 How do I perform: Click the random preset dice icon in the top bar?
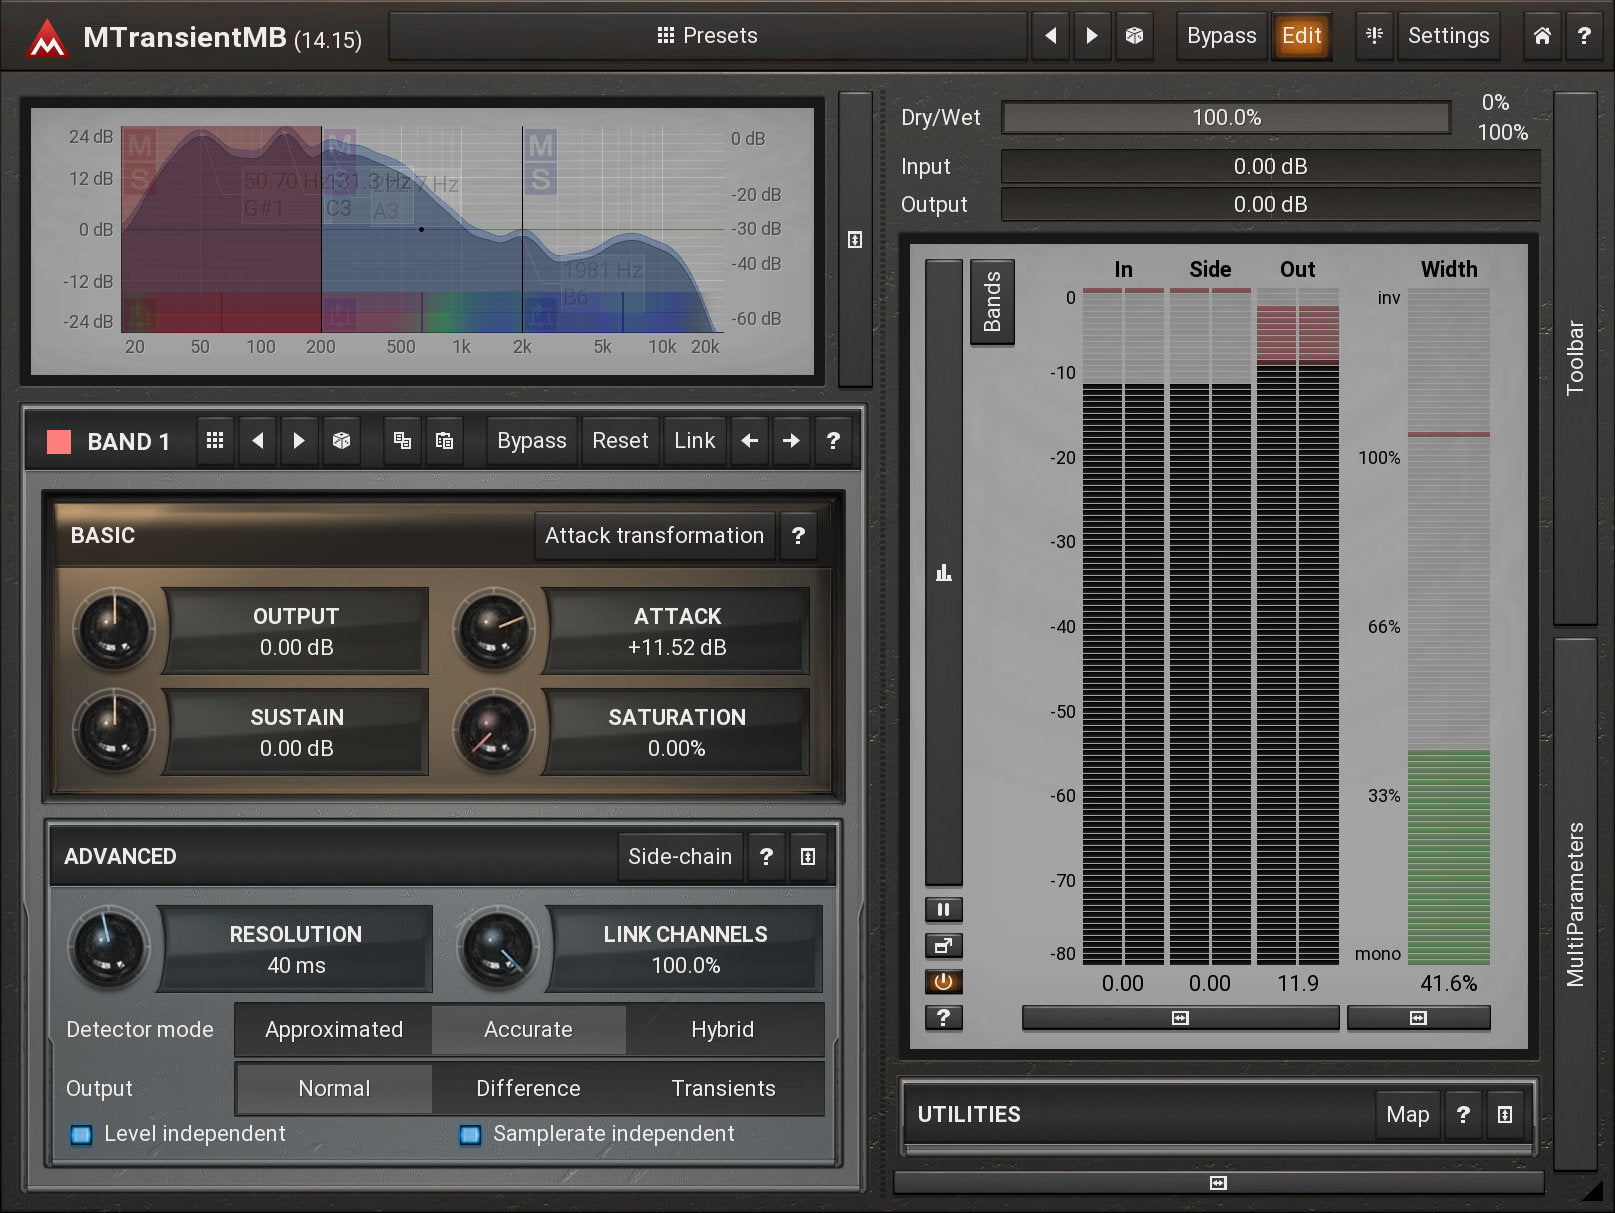tap(1134, 36)
